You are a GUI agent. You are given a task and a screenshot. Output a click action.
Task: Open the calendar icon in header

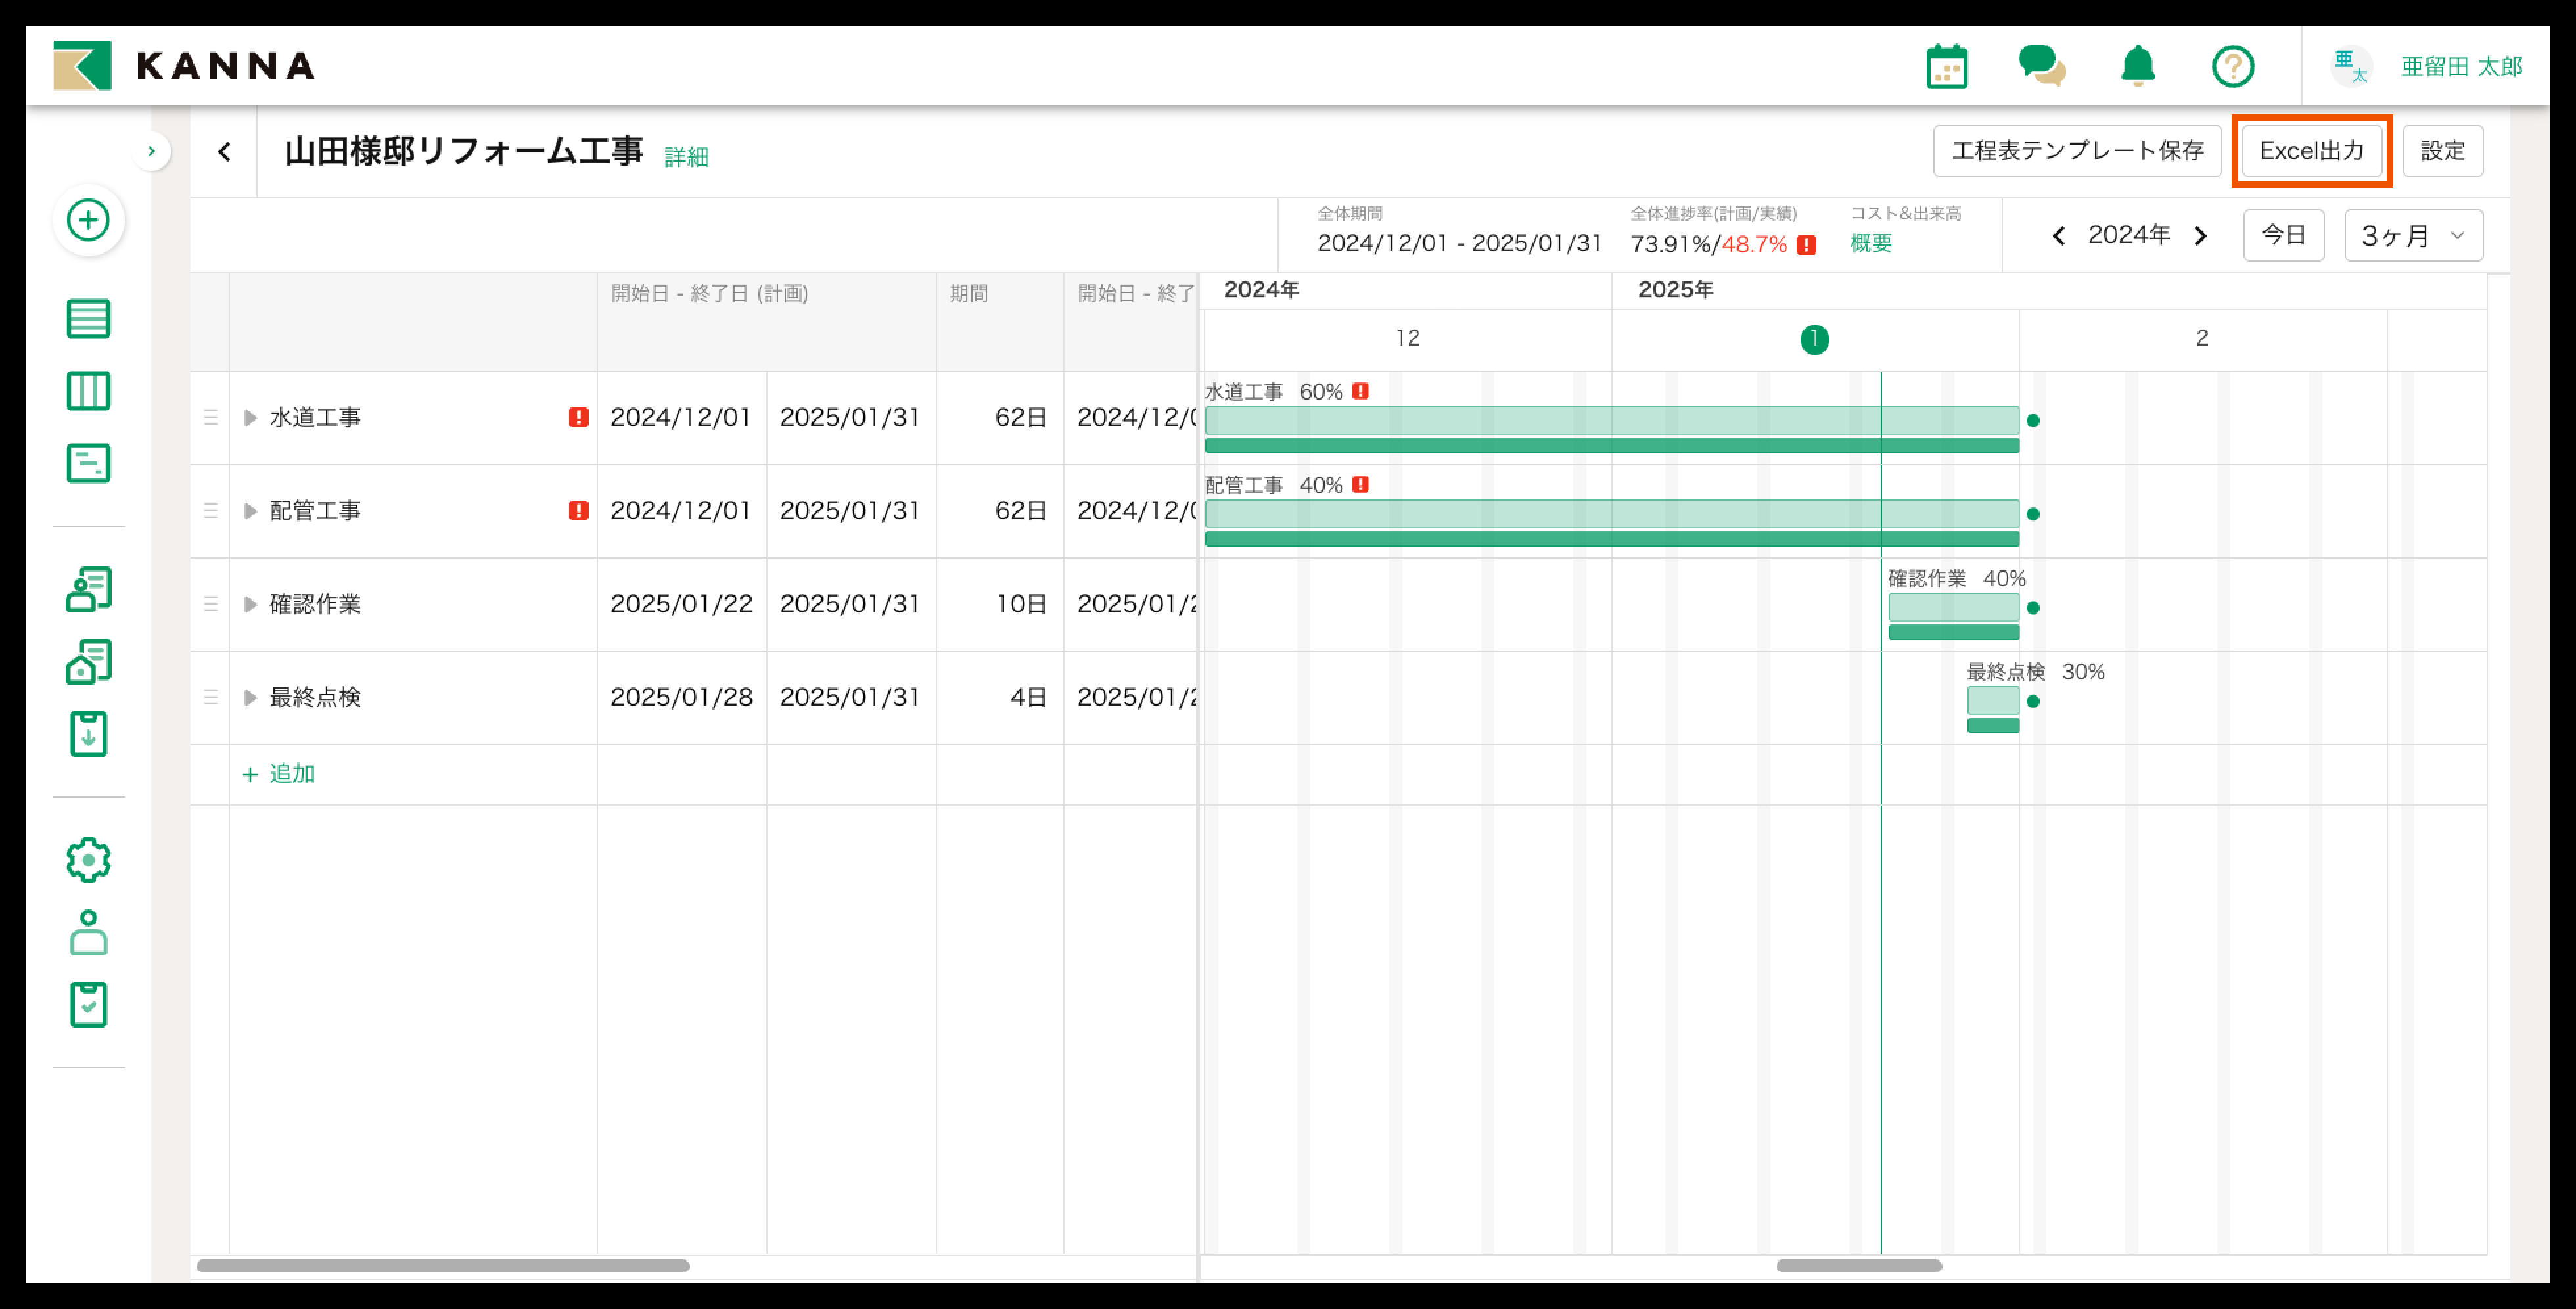tap(1946, 67)
